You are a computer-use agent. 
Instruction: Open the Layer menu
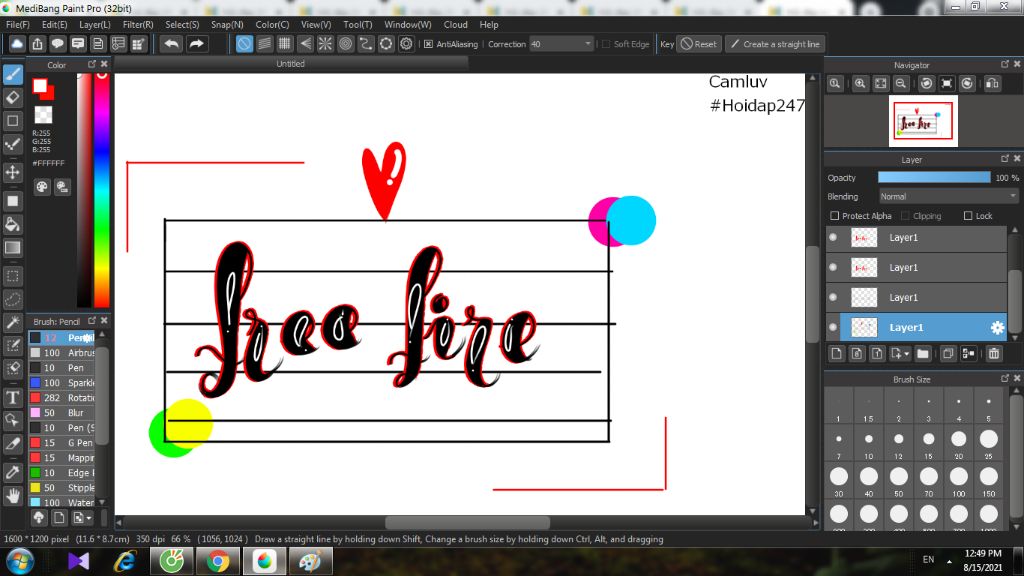pos(95,24)
